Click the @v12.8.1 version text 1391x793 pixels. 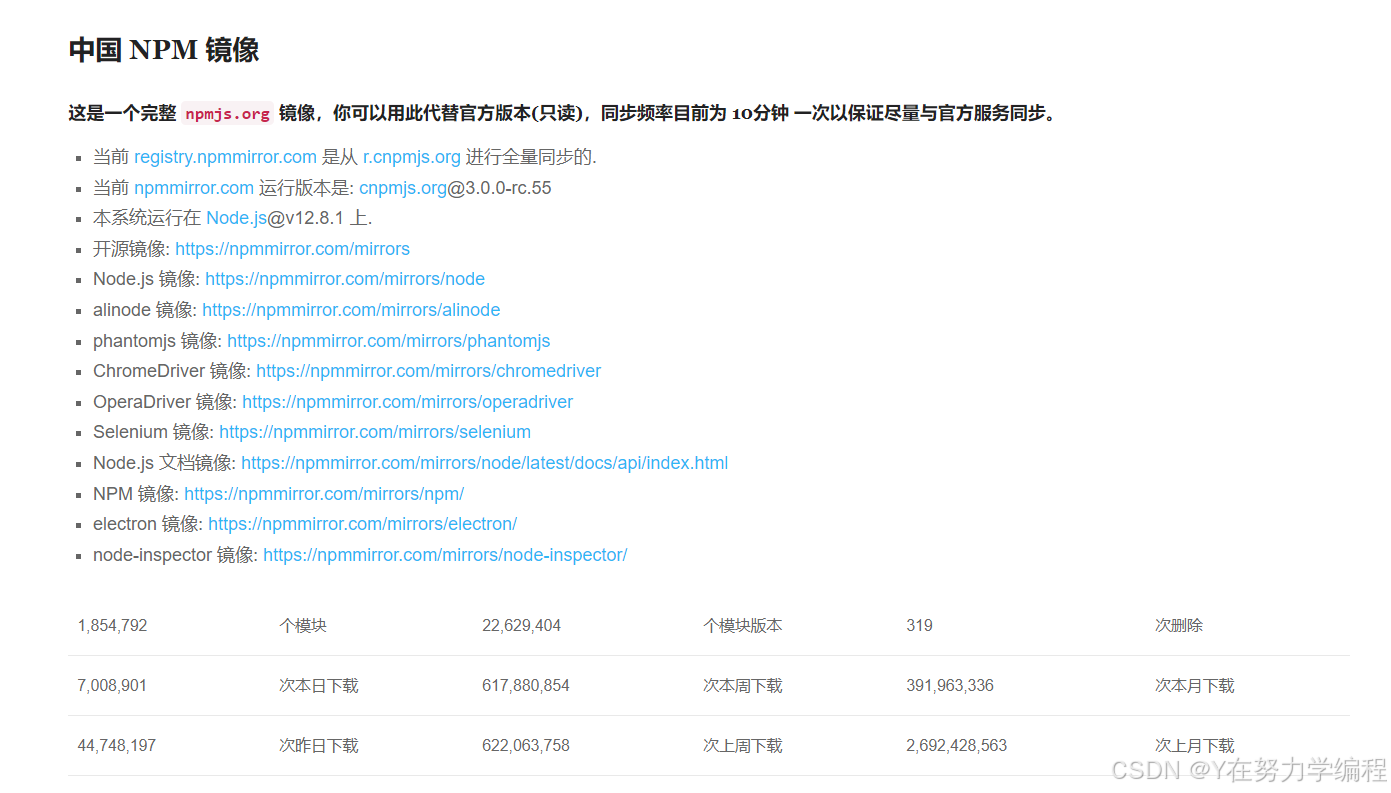click(305, 218)
